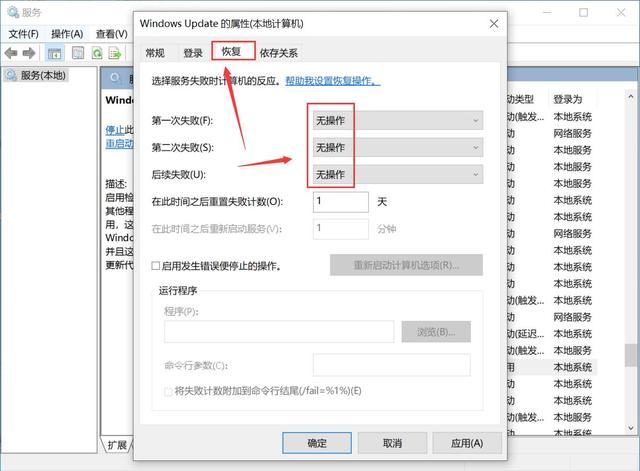Click the 浏览(B) button

point(436,332)
